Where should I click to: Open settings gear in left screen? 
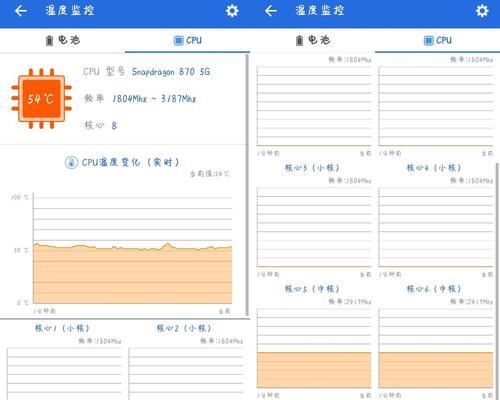tap(232, 11)
